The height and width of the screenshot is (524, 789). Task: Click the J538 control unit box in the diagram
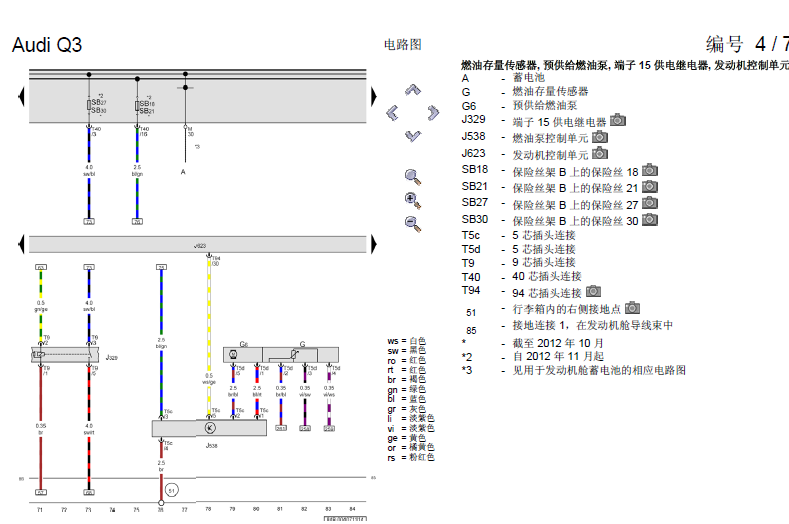[x=209, y=428]
